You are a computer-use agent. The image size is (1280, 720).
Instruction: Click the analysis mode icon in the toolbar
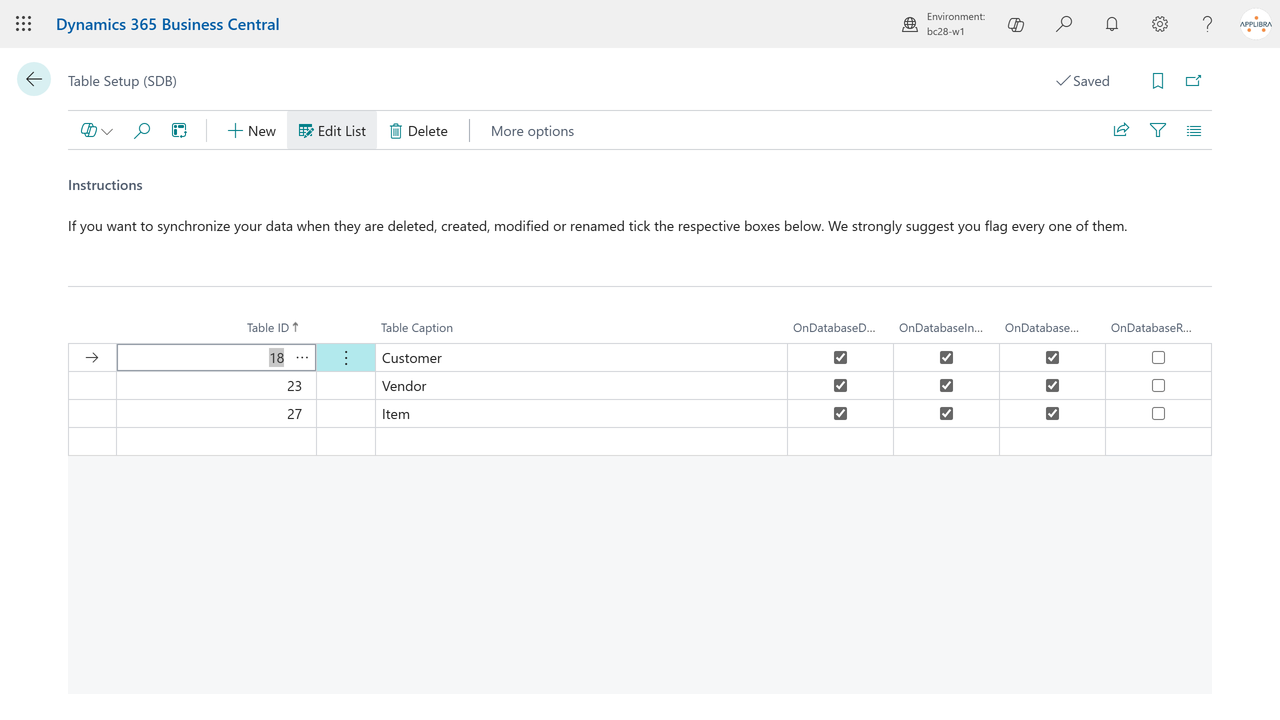[179, 131]
